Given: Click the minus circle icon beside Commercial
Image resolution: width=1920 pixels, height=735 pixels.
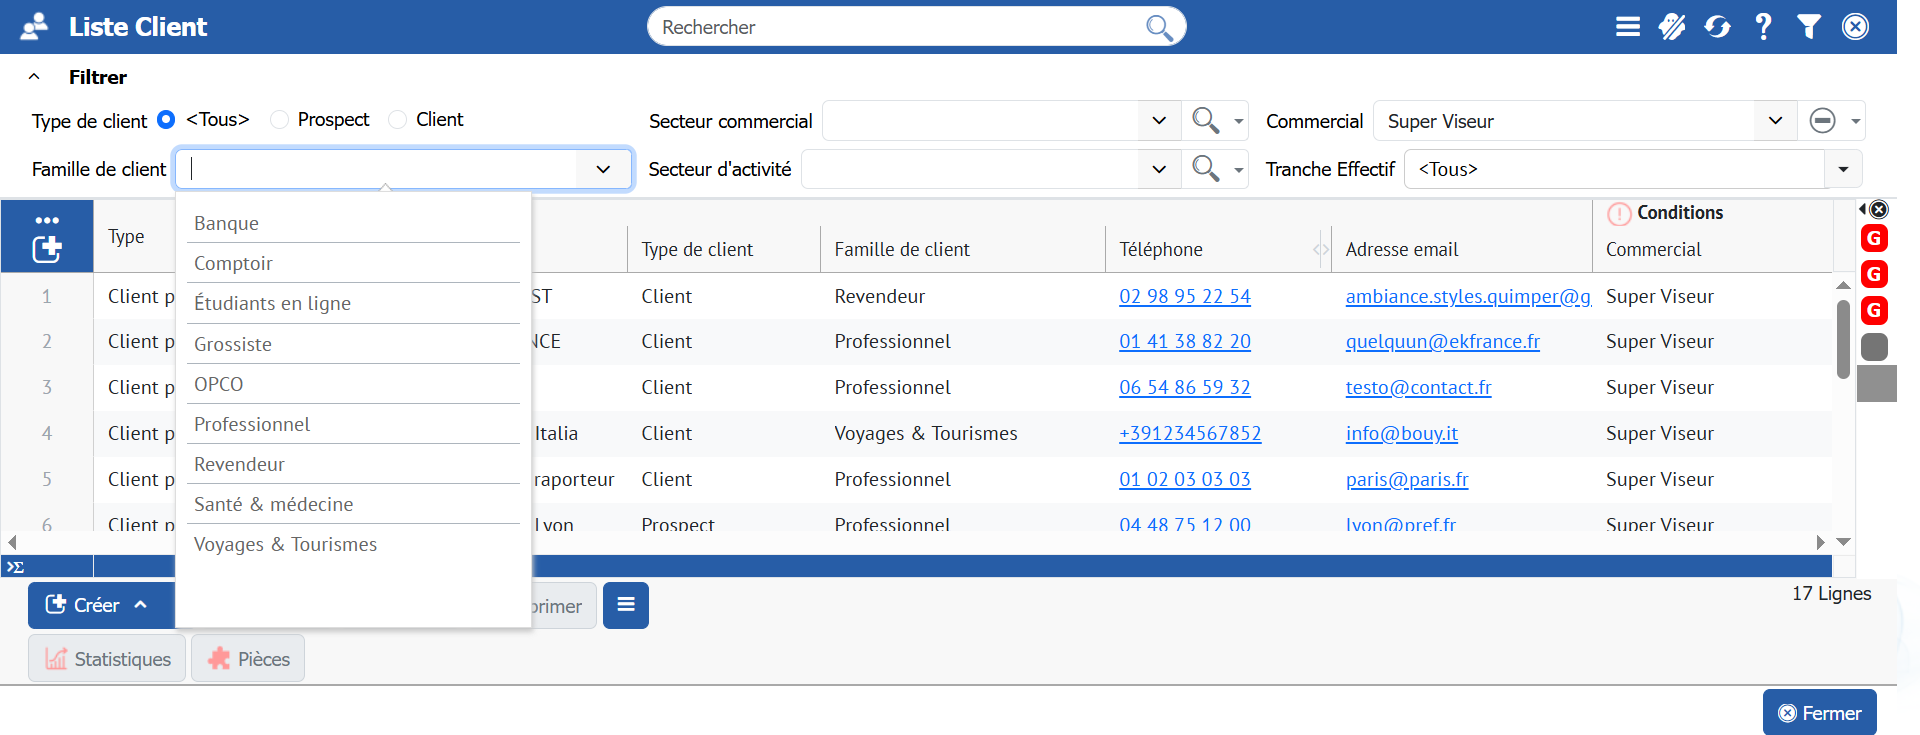Looking at the screenshot, I should point(1822,121).
